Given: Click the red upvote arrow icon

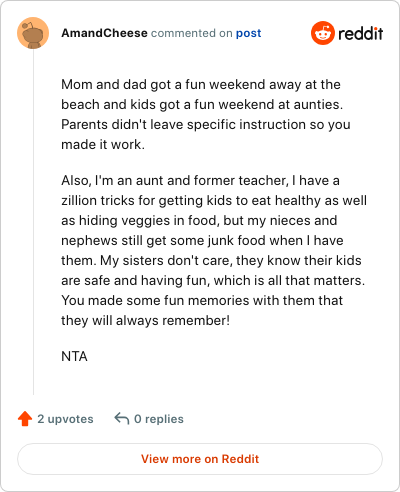Looking at the screenshot, I should [x=25, y=419].
